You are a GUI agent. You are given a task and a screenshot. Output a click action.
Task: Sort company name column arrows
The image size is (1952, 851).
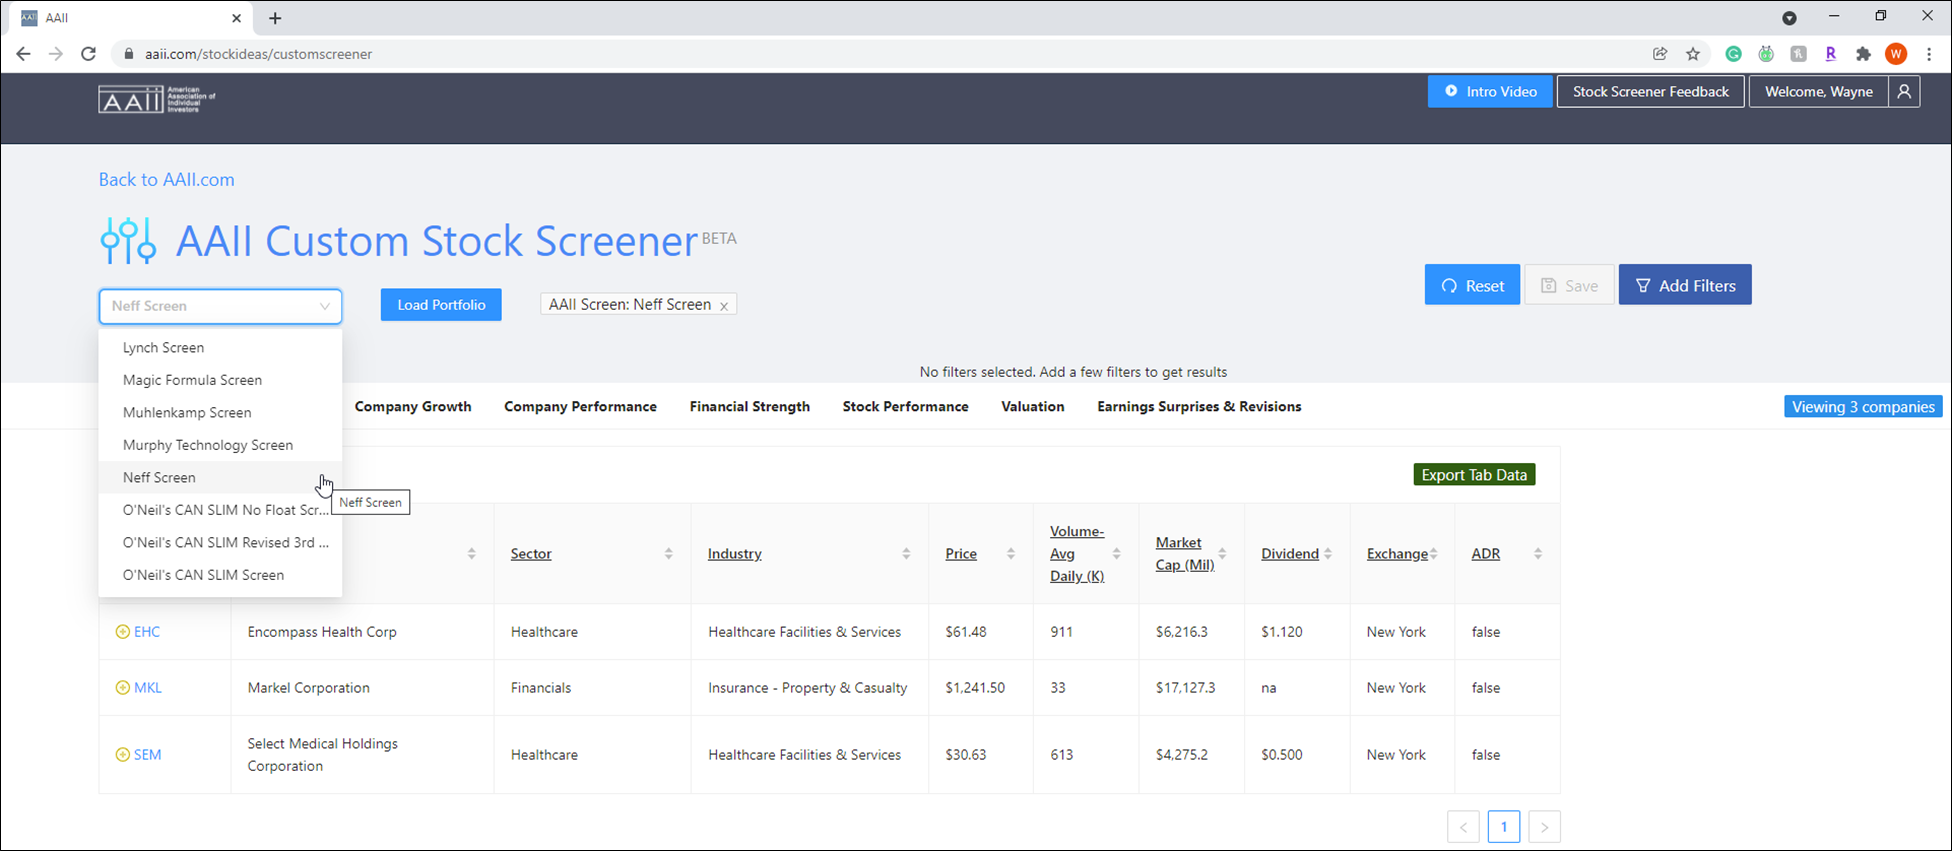[471, 554]
